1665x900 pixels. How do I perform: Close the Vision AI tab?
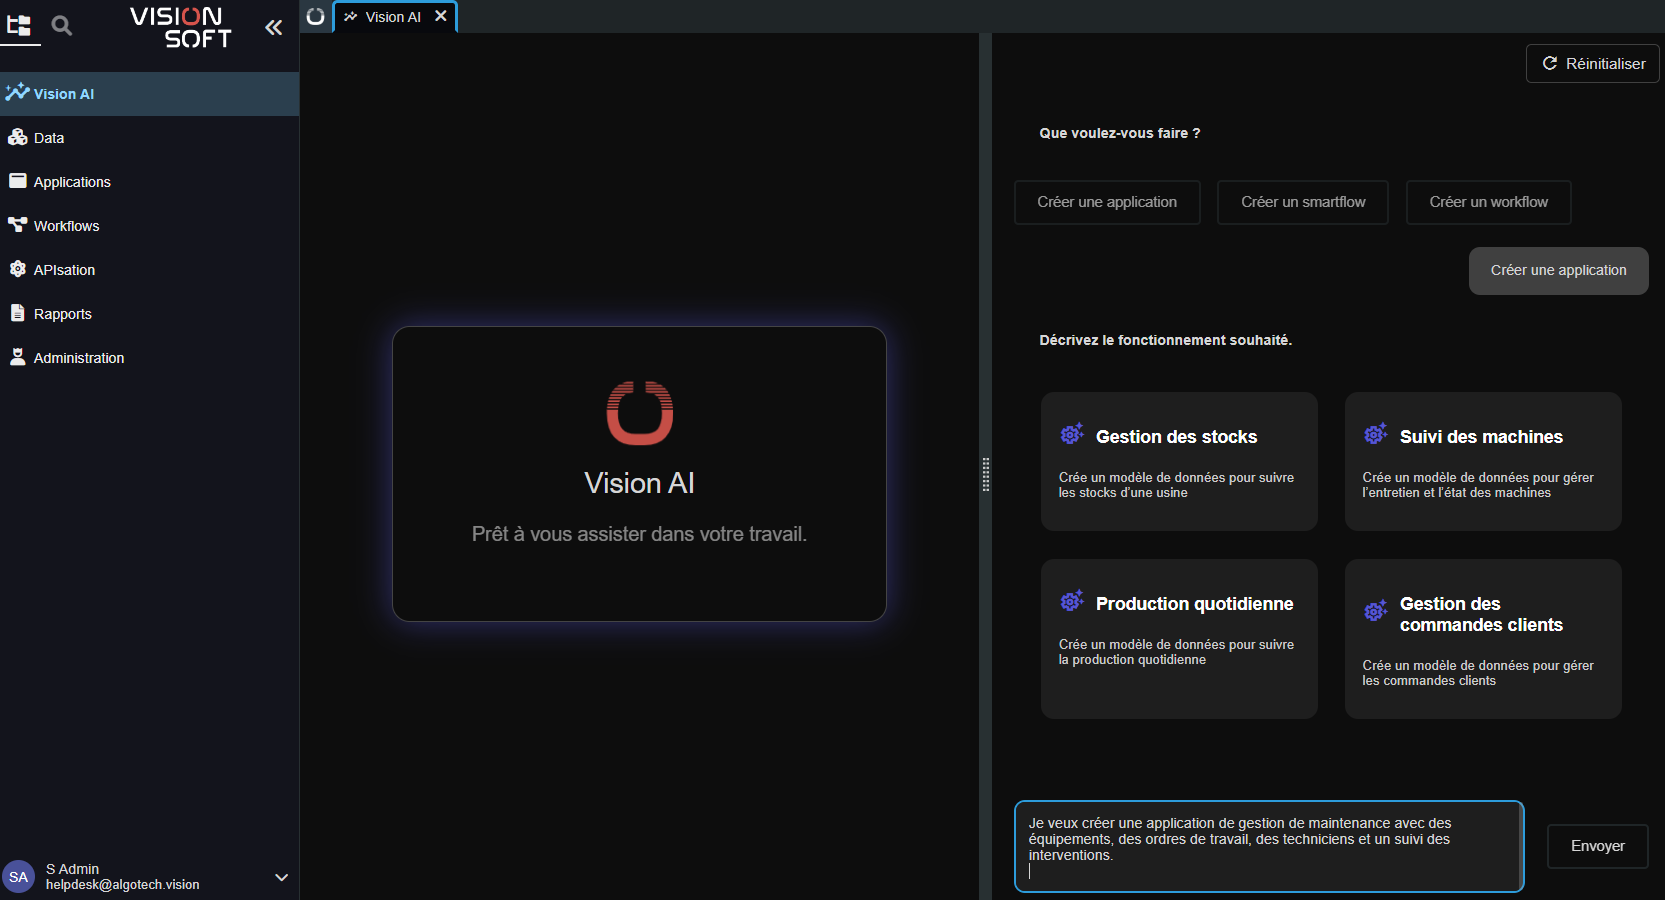441,16
